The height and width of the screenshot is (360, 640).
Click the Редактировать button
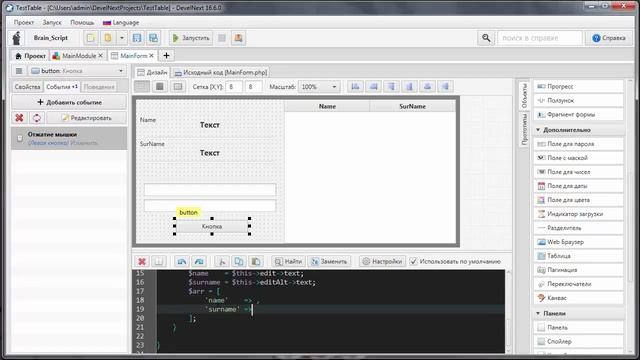coord(87,118)
